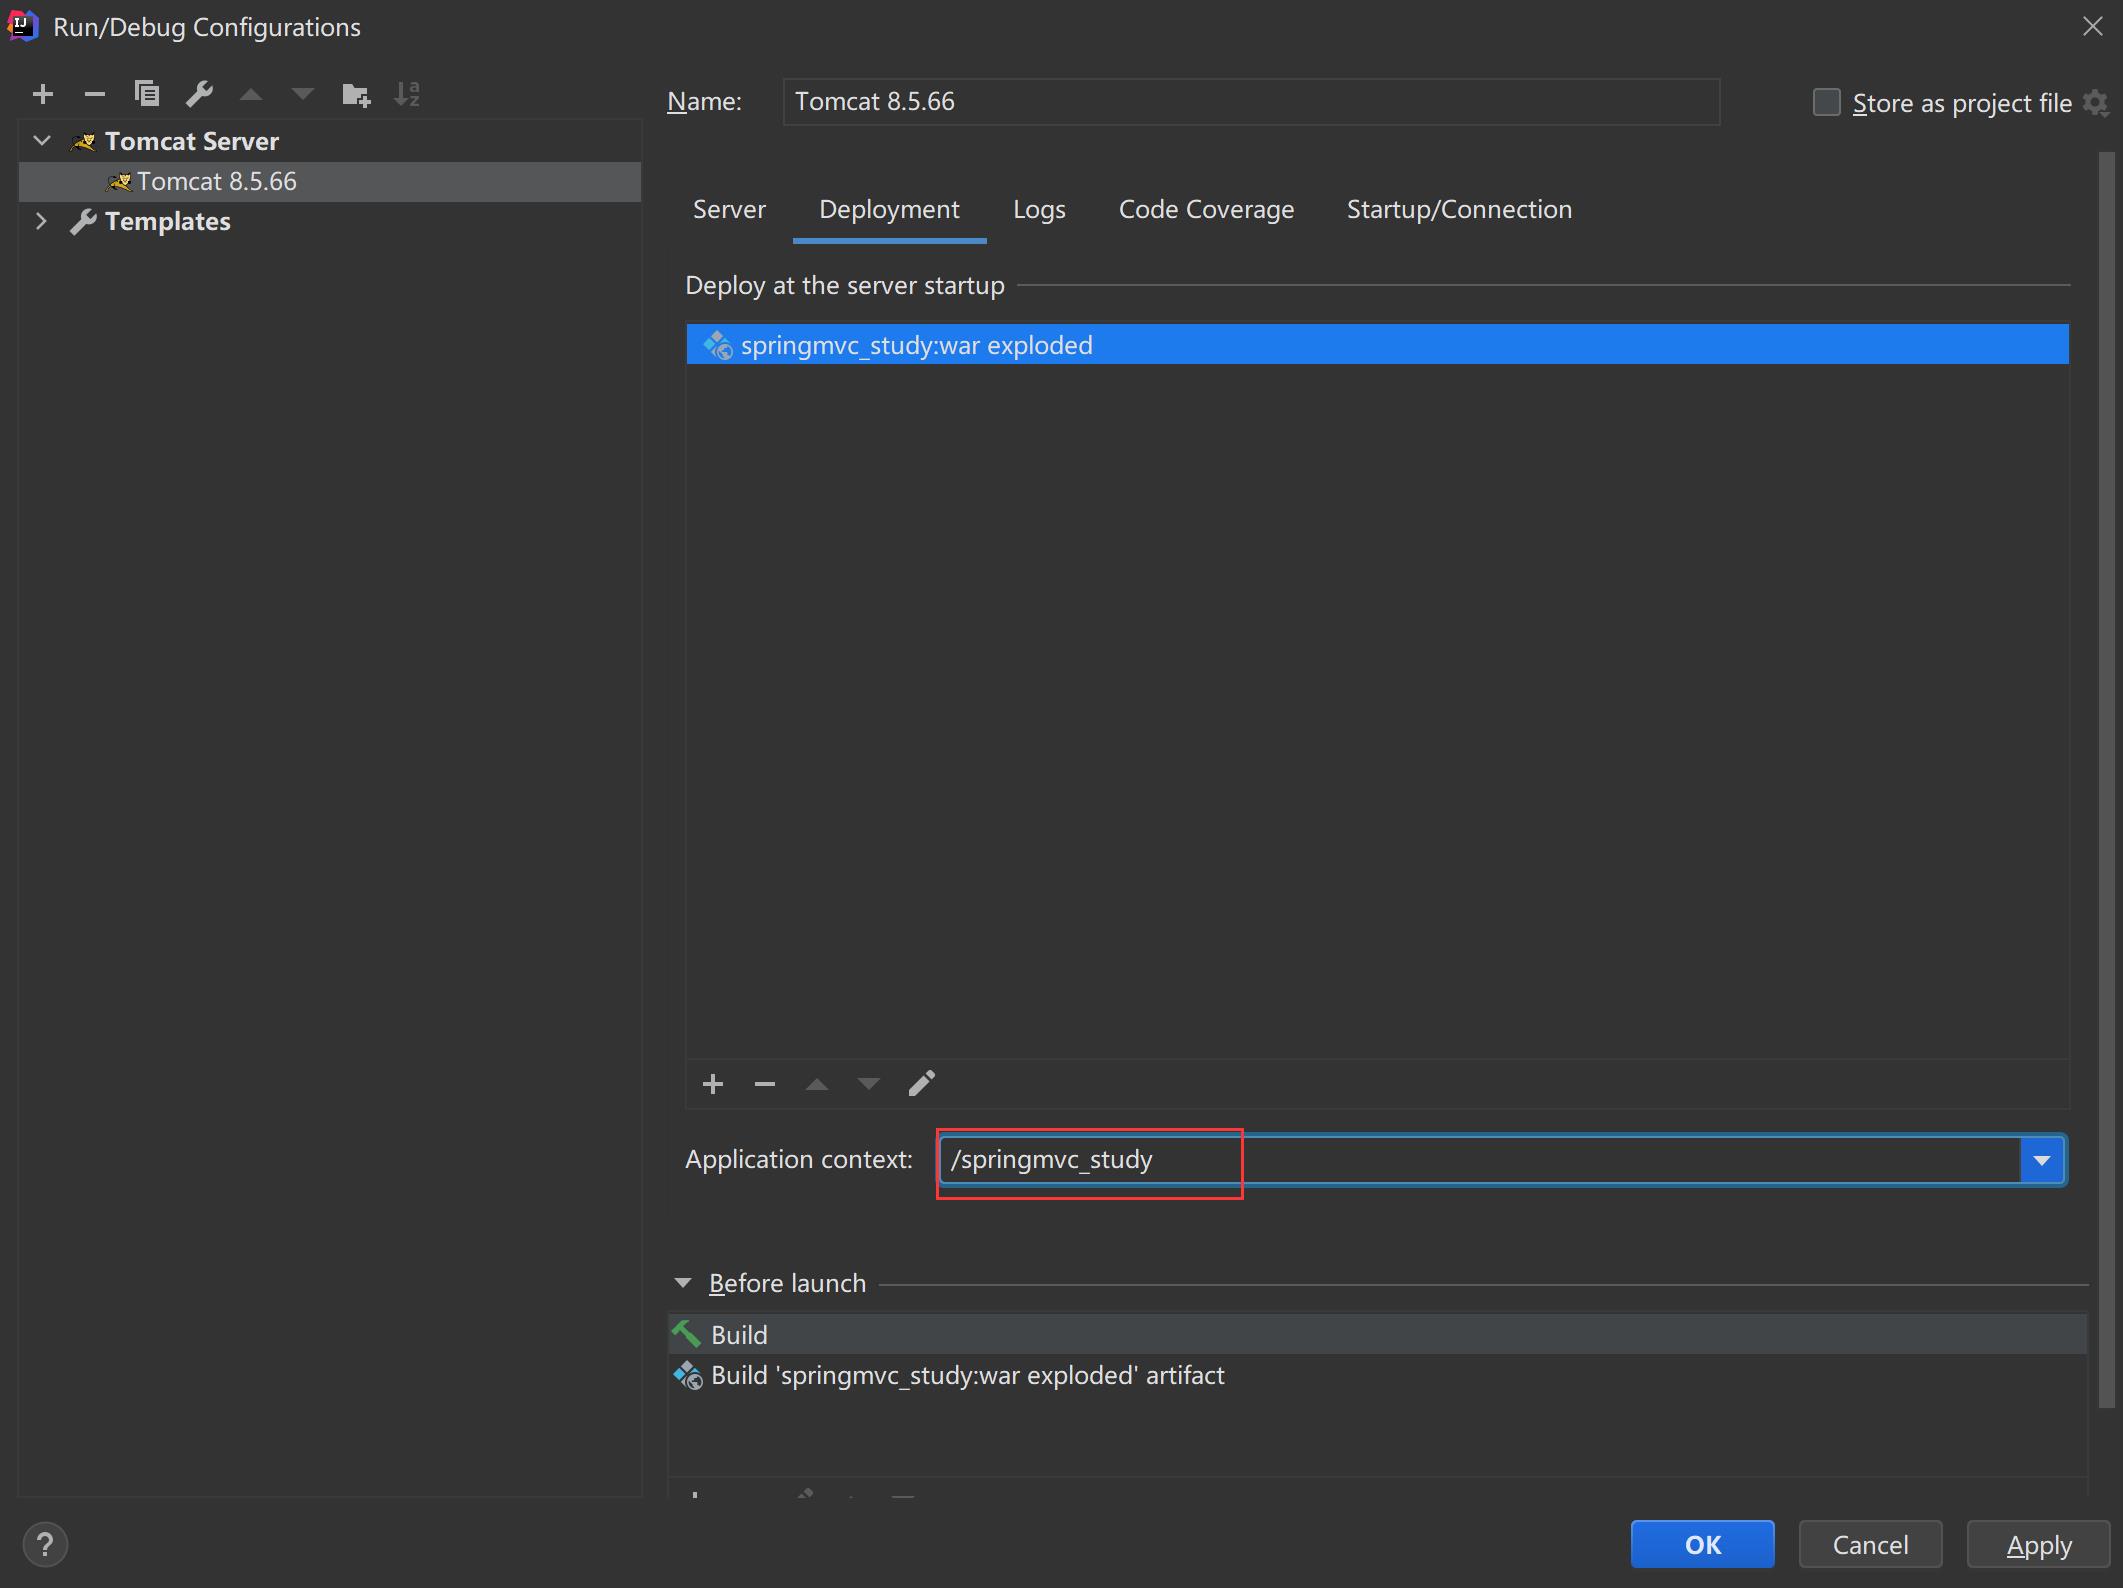Click the right-side vertical scrollbar
The image size is (2123, 1588).
[x=2106, y=780]
